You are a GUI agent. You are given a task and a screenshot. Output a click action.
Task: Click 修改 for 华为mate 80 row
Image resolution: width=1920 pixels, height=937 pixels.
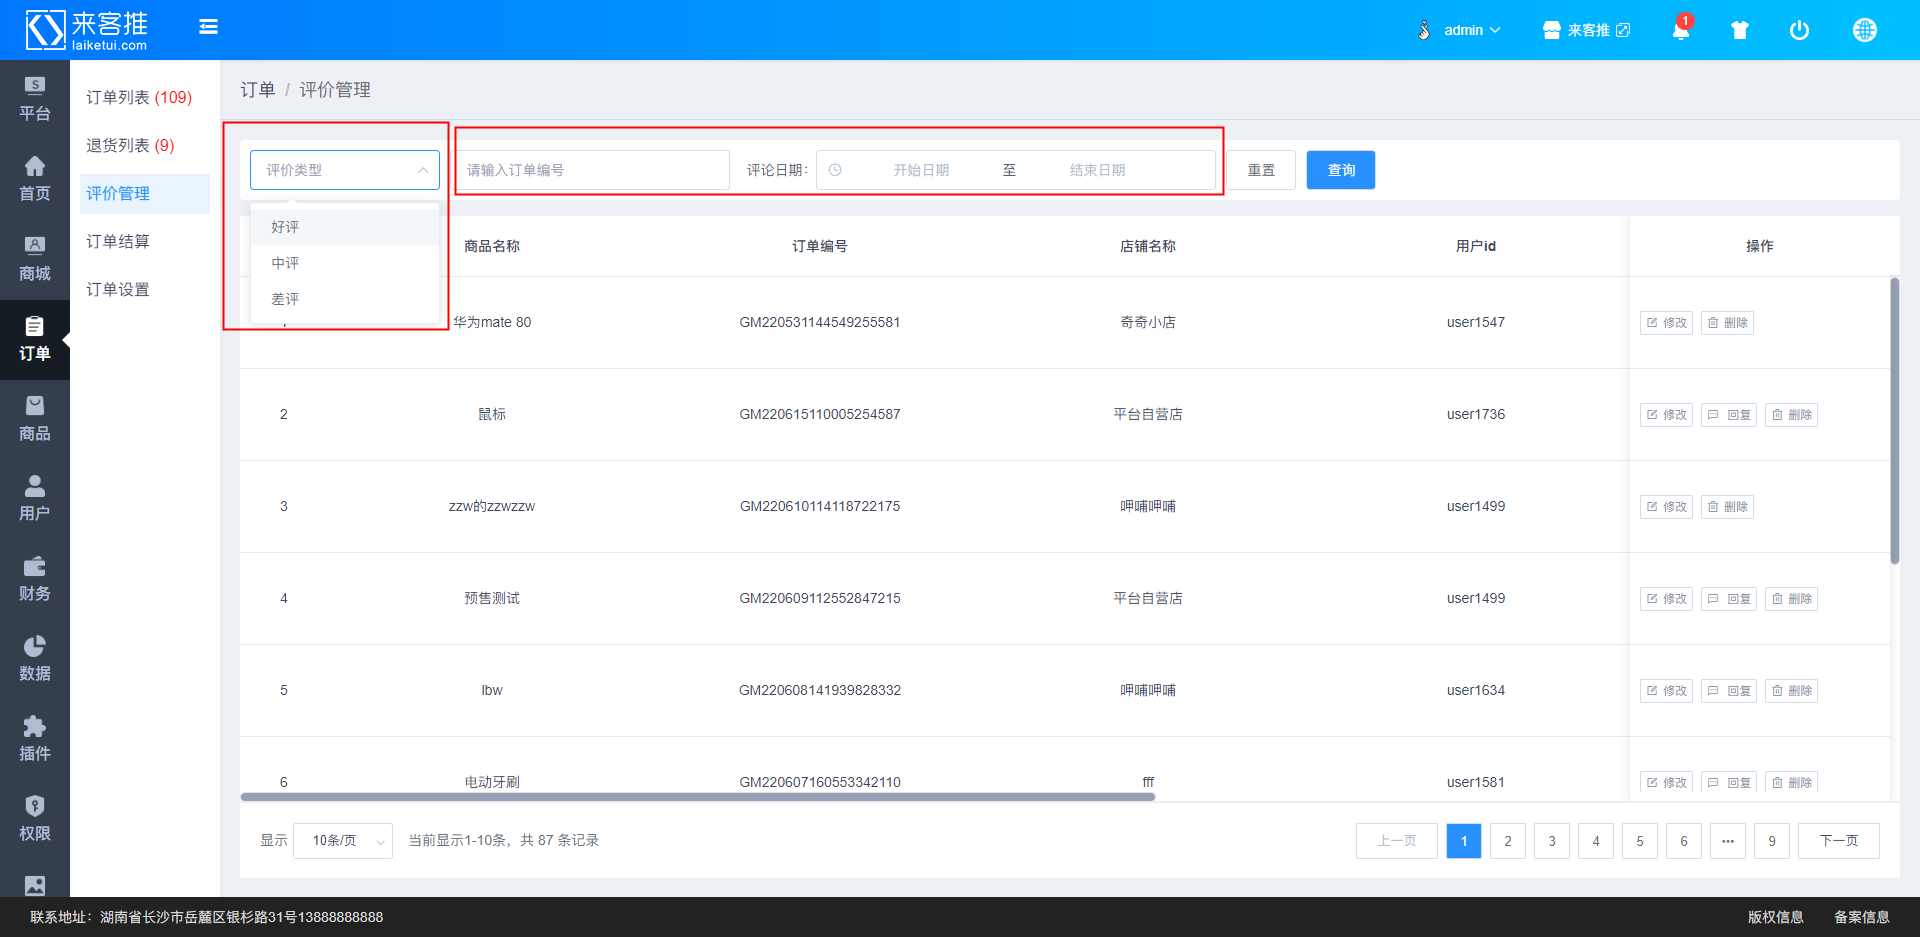[1666, 323]
